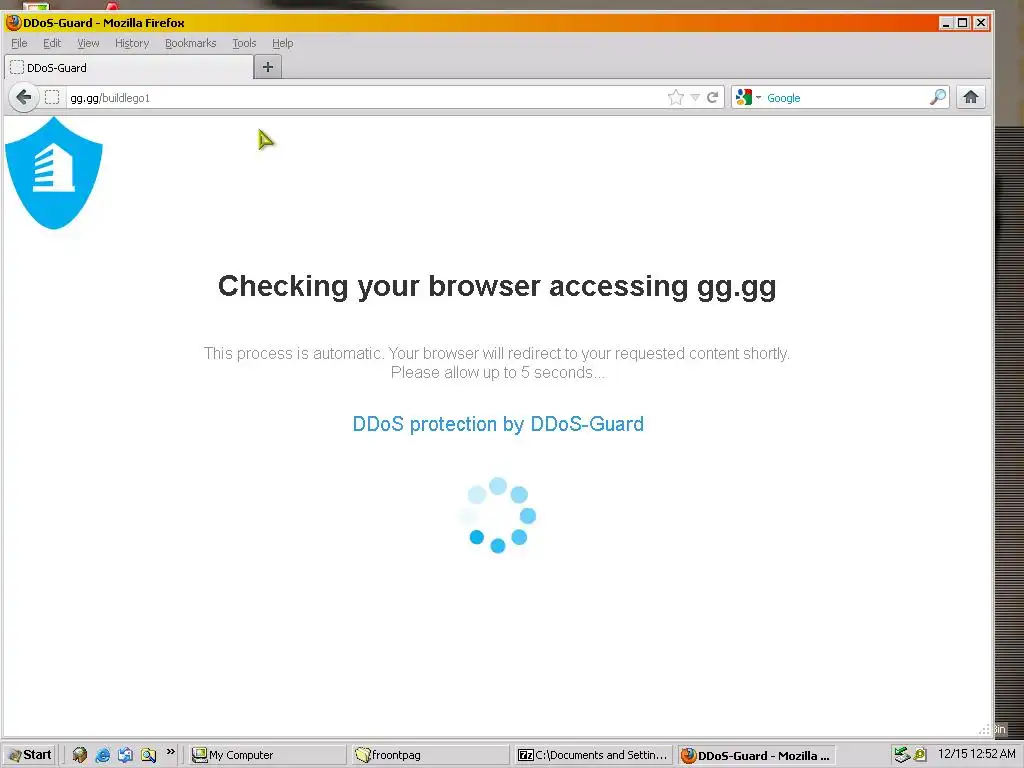The image size is (1024, 768).
Task: Open the Google search engine selector
Action: tap(748, 97)
